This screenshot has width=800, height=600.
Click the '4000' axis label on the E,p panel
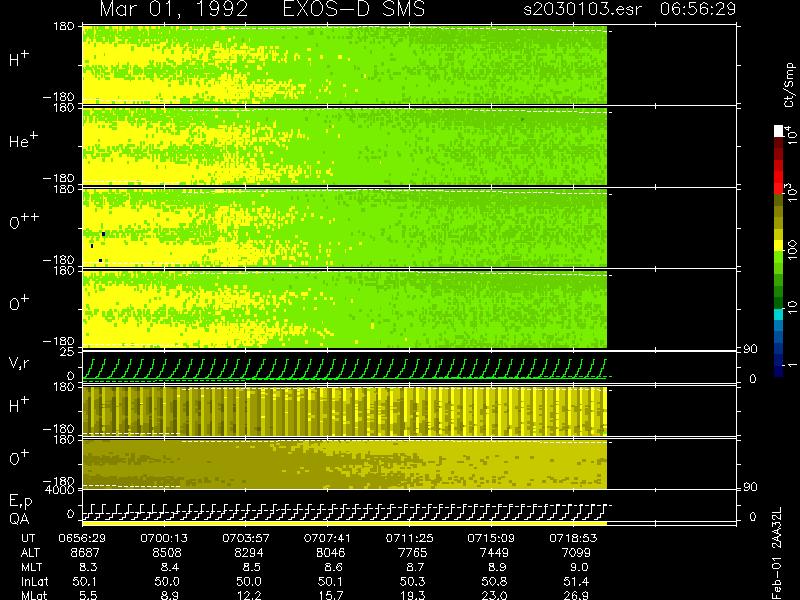point(62,490)
